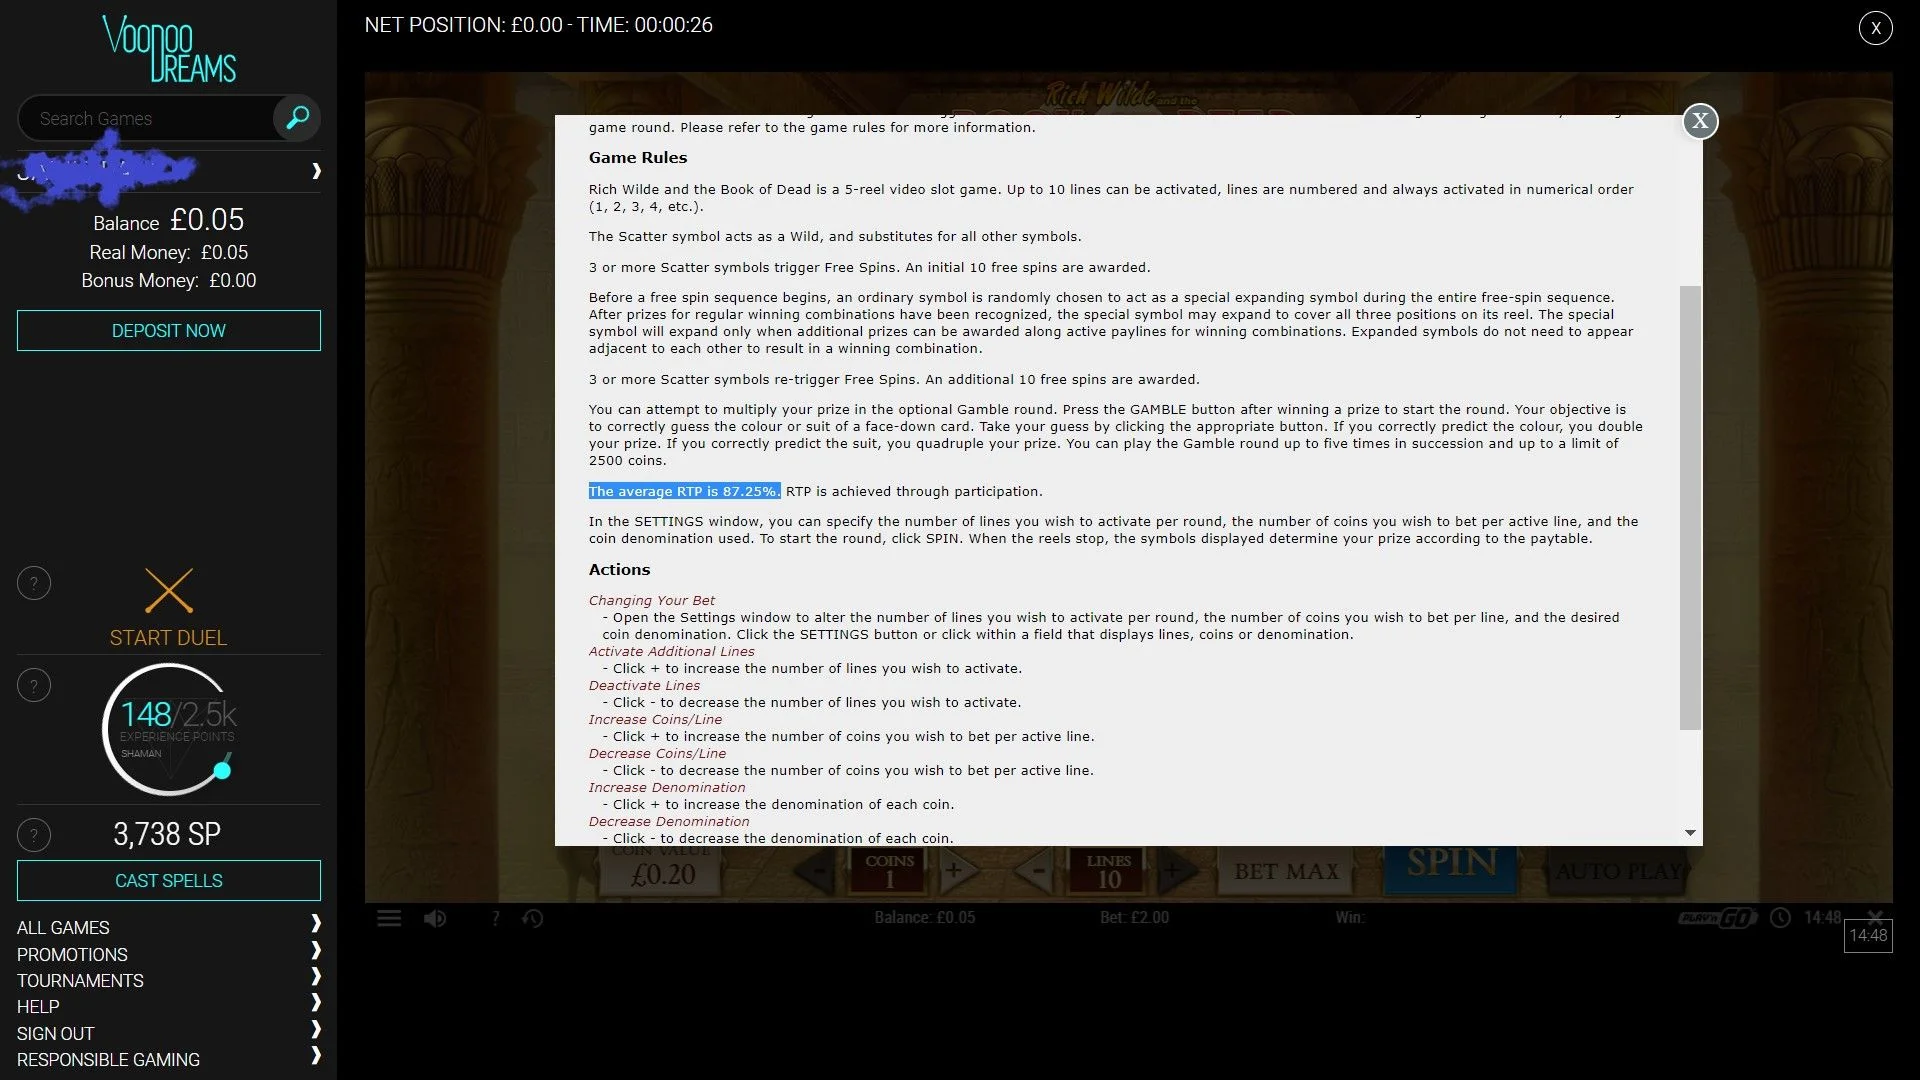
Task: Open RESPONSIBLE GAMING menu
Action: click(x=108, y=1060)
